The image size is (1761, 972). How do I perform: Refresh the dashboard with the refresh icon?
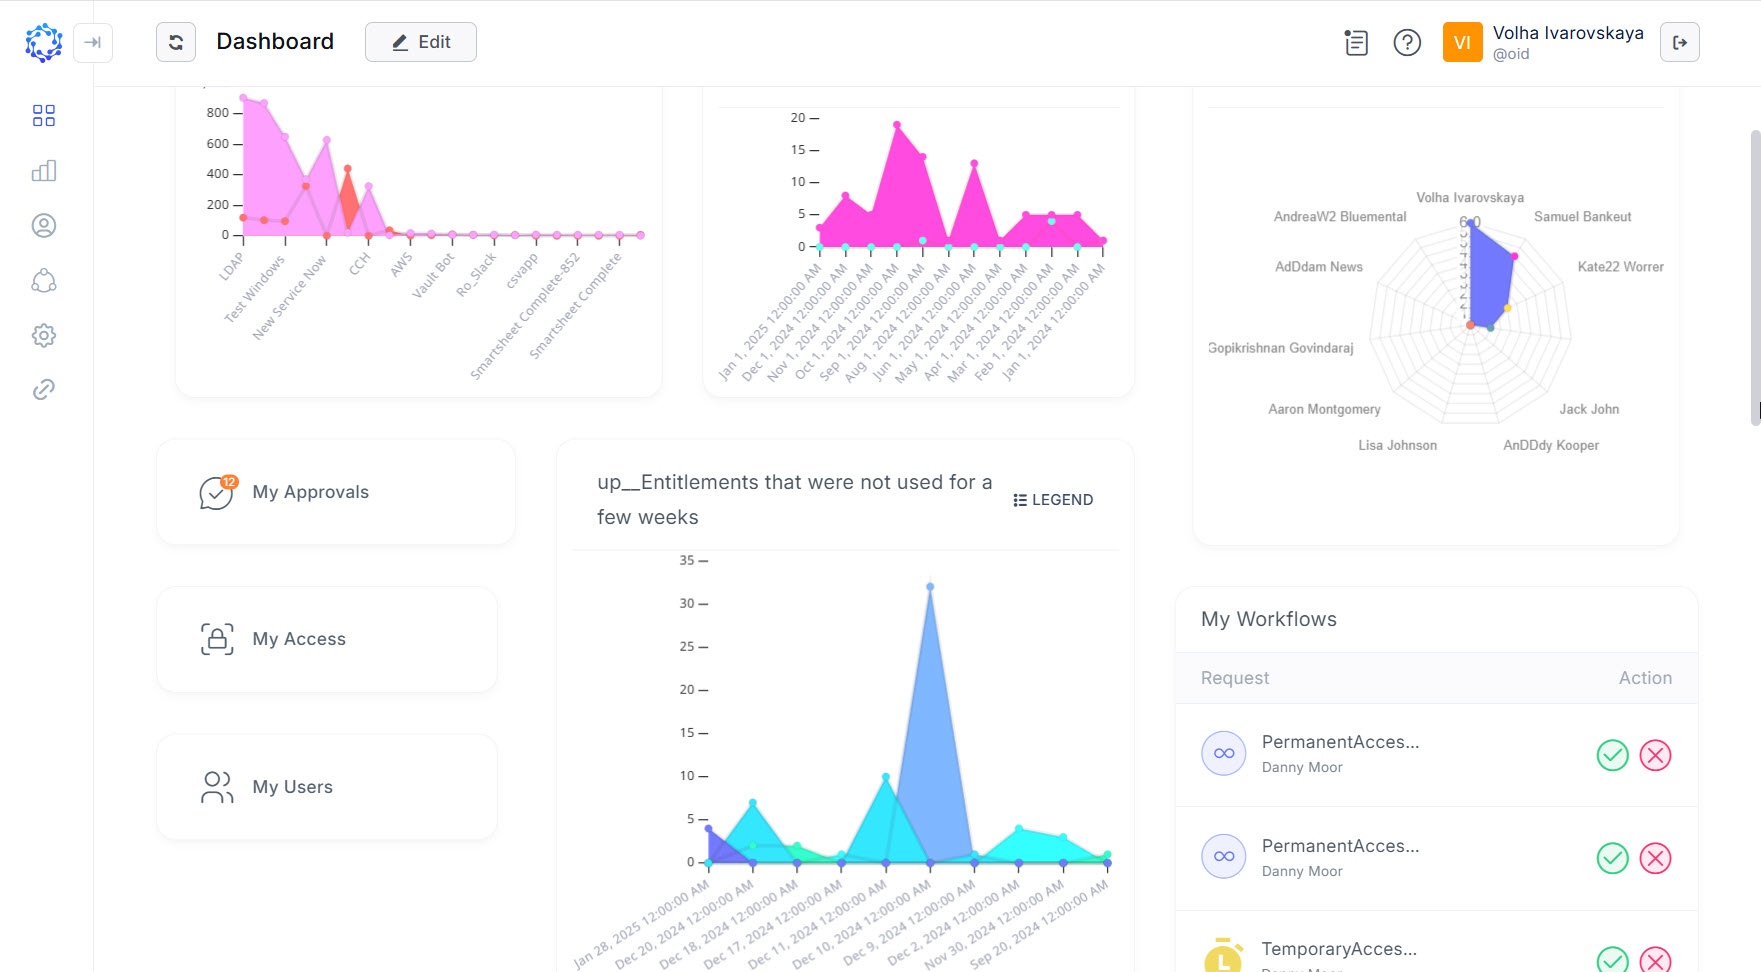click(x=176, y=42)
